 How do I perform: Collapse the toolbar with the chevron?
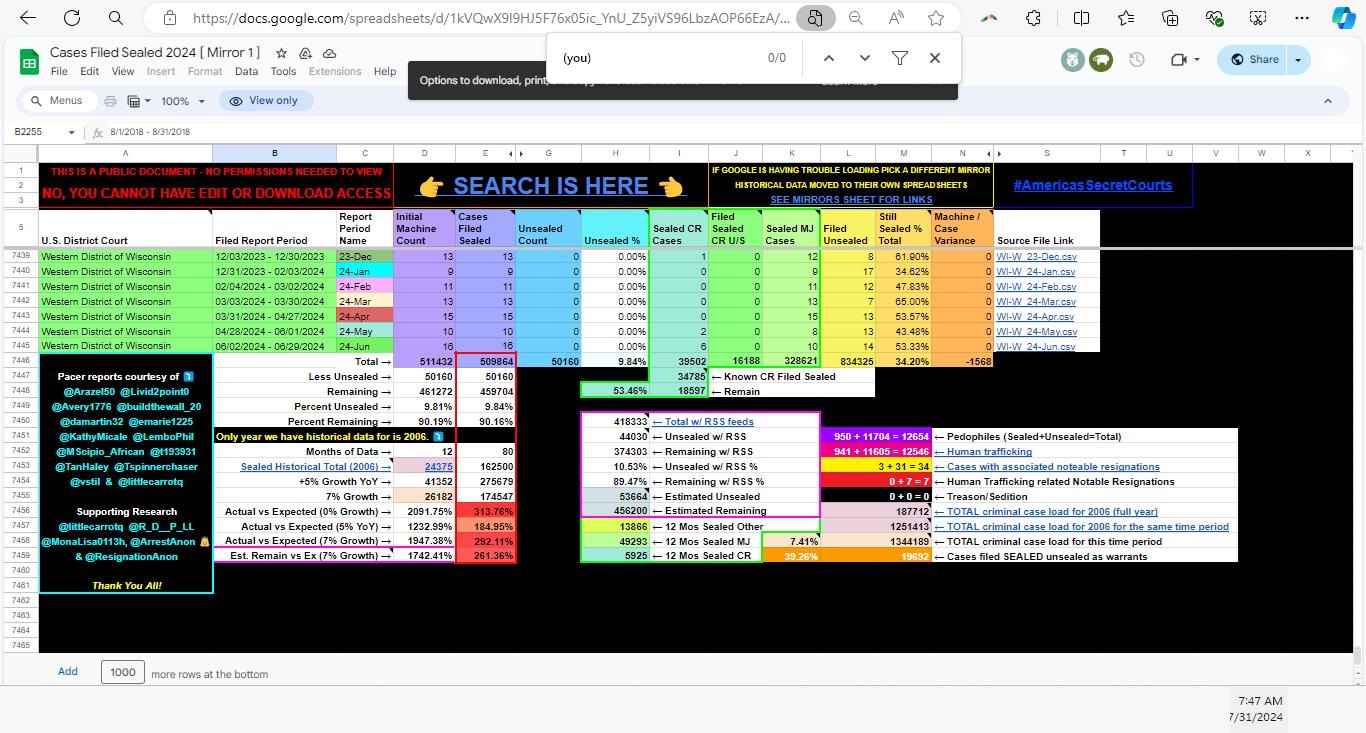point(1328,101)
